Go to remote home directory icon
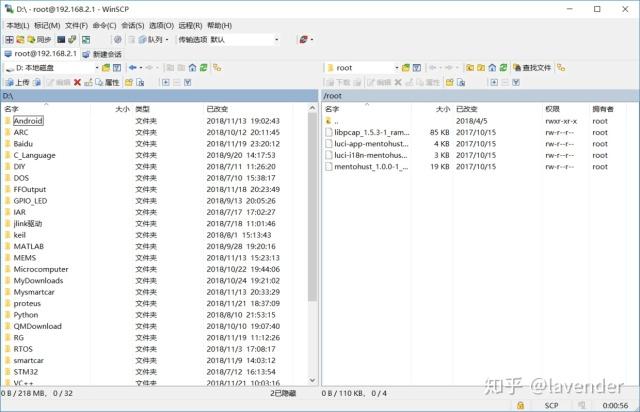 [492, 68]
